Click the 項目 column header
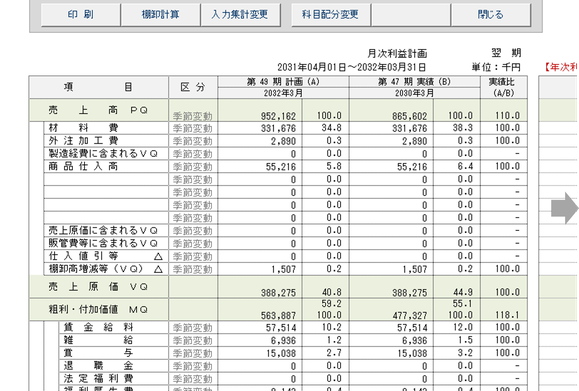The width and height of the screenshot is (579, 391). pos(99,87)
